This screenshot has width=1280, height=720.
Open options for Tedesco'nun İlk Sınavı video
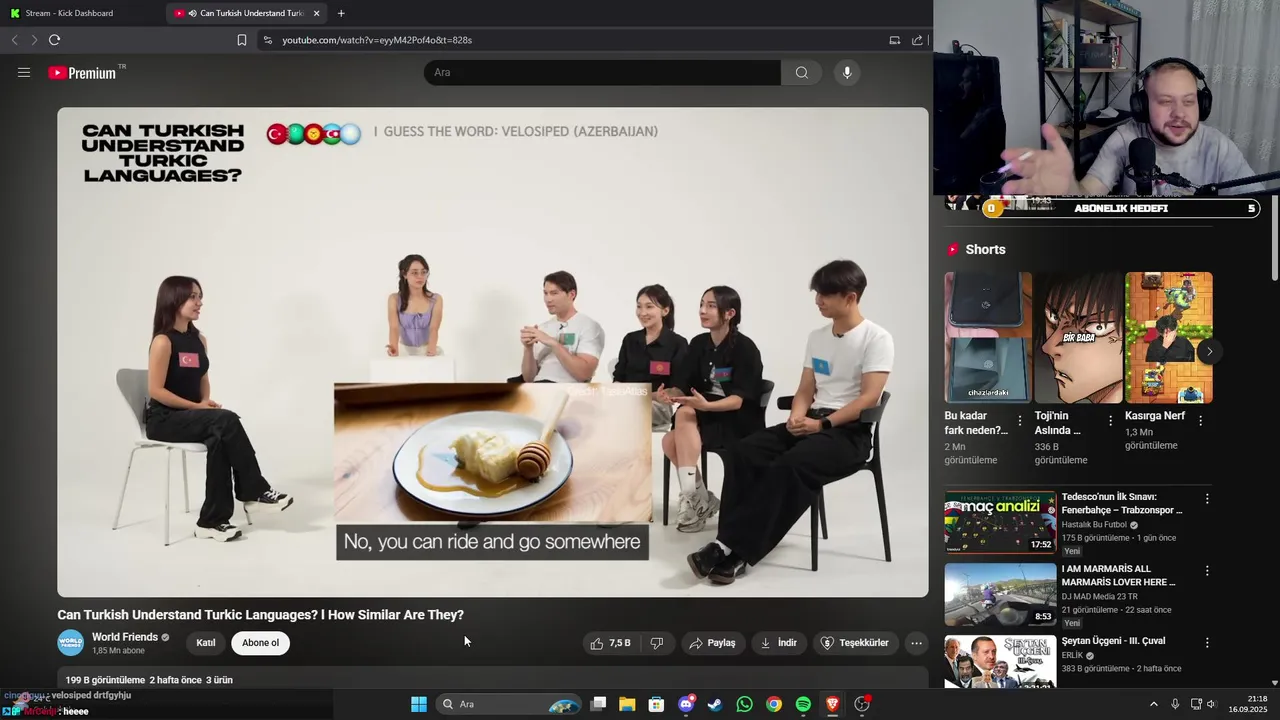click(x=1207, y=498)
